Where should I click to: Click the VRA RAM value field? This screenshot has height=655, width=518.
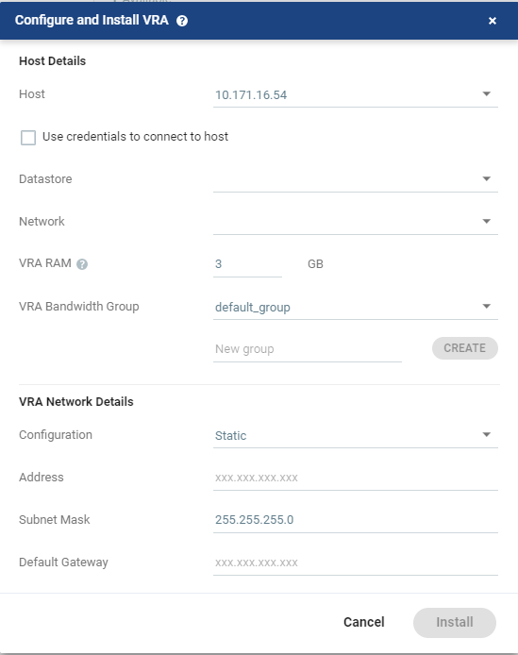247,264
